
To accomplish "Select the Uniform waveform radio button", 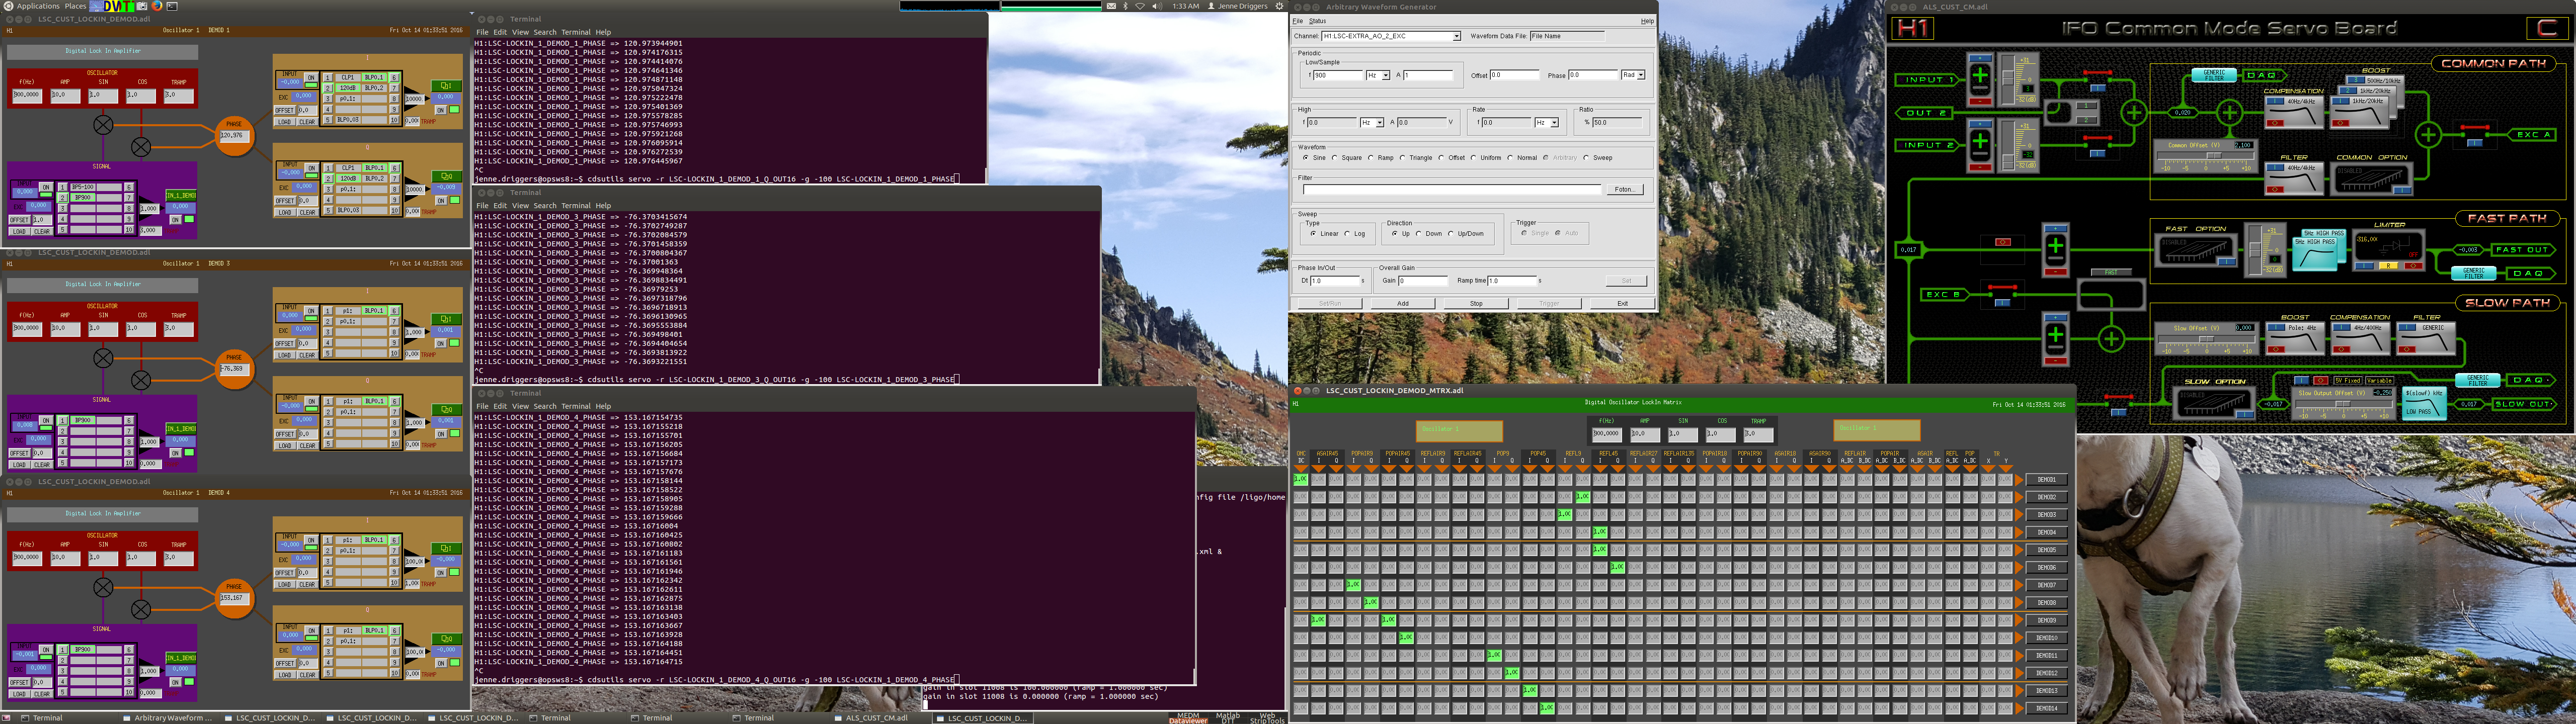I will (x=1473, y=158).
